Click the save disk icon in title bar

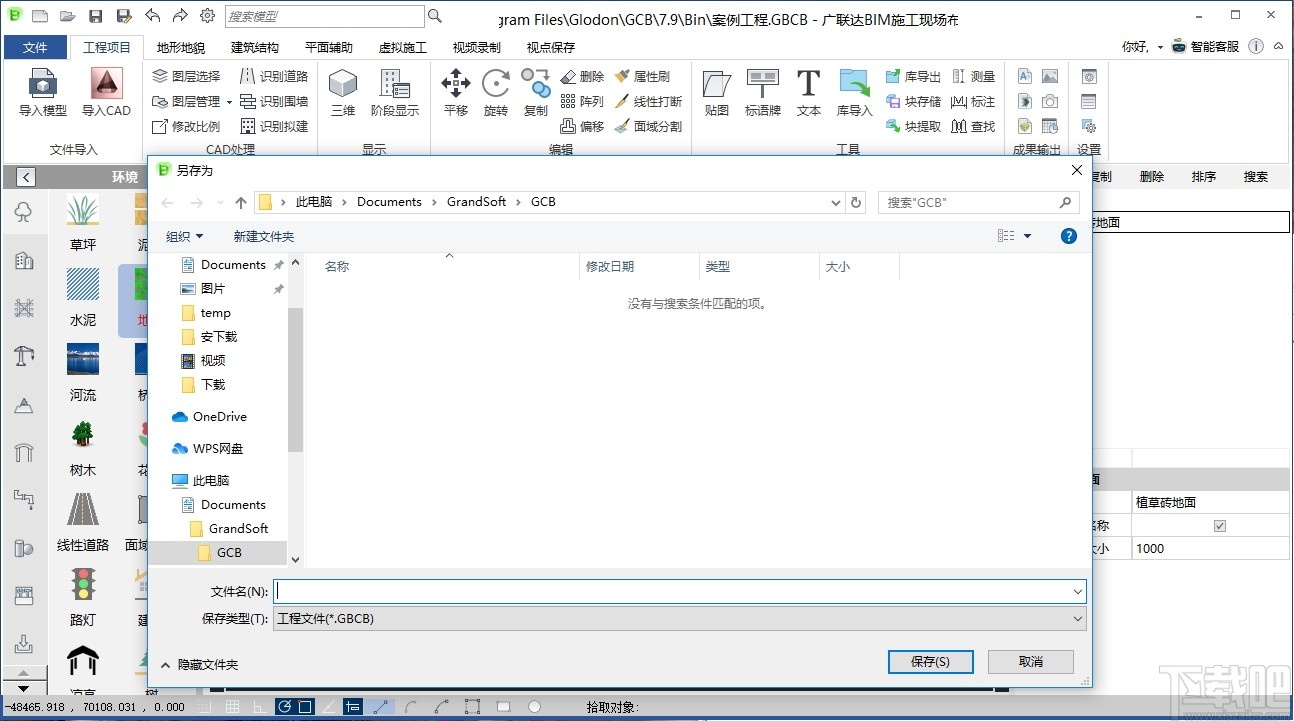coord(96,16)
